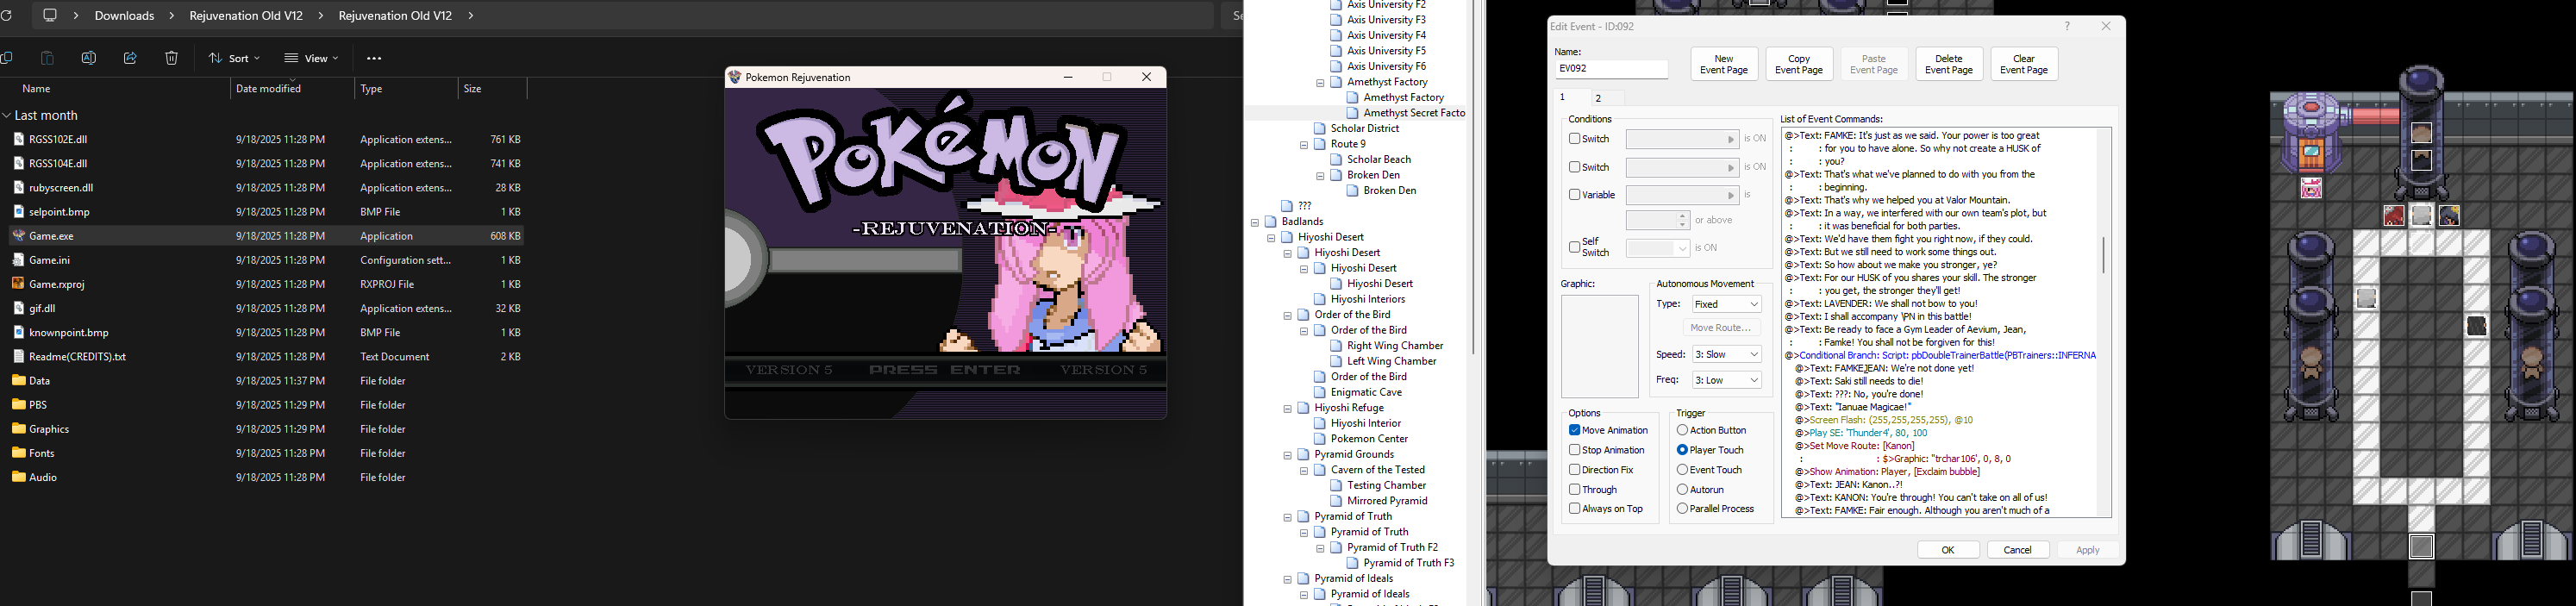Click the This PC monitor icon in address bar
This screenshot has width=2576, height=606.
pyautogui.click(x=49, y=15)
